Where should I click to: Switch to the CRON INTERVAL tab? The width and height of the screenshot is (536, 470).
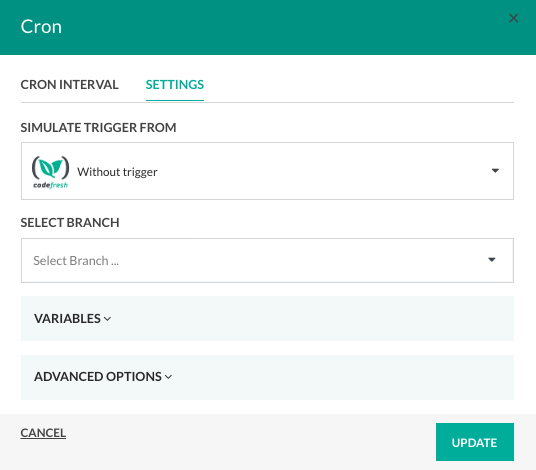(x=69, y=85)
